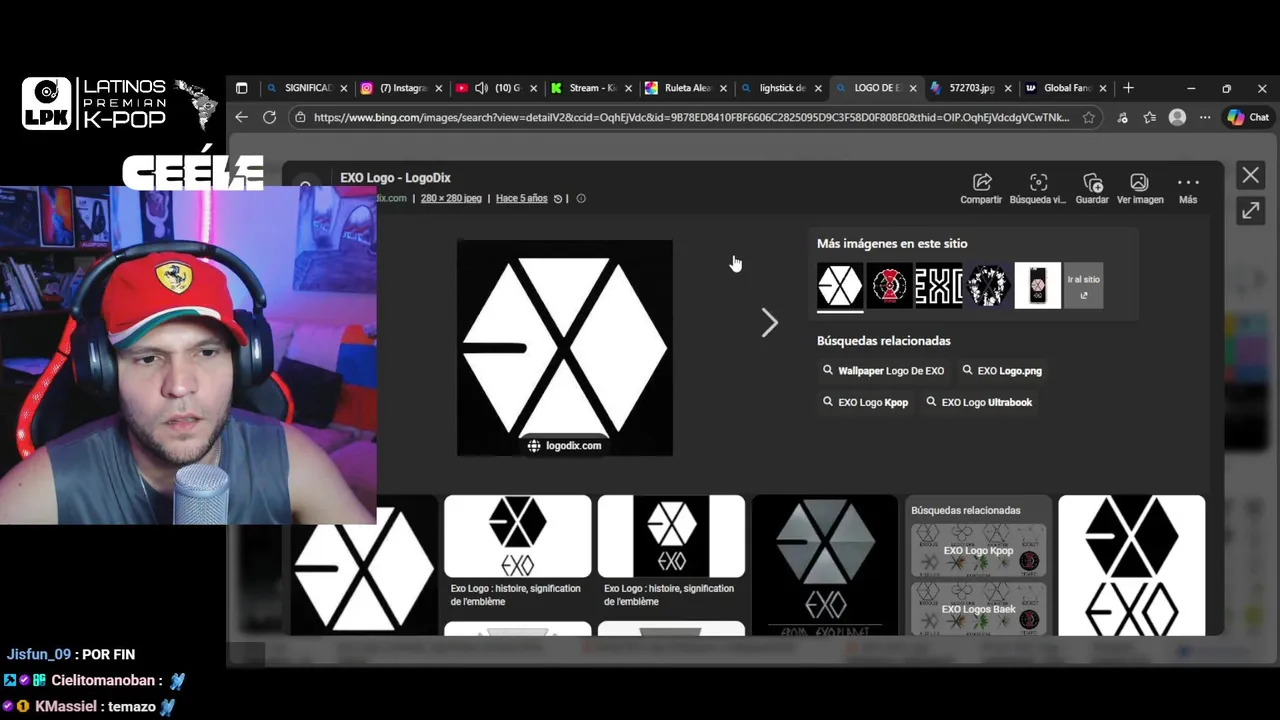Open the browser profile avatar

(x=1178, y=117)
